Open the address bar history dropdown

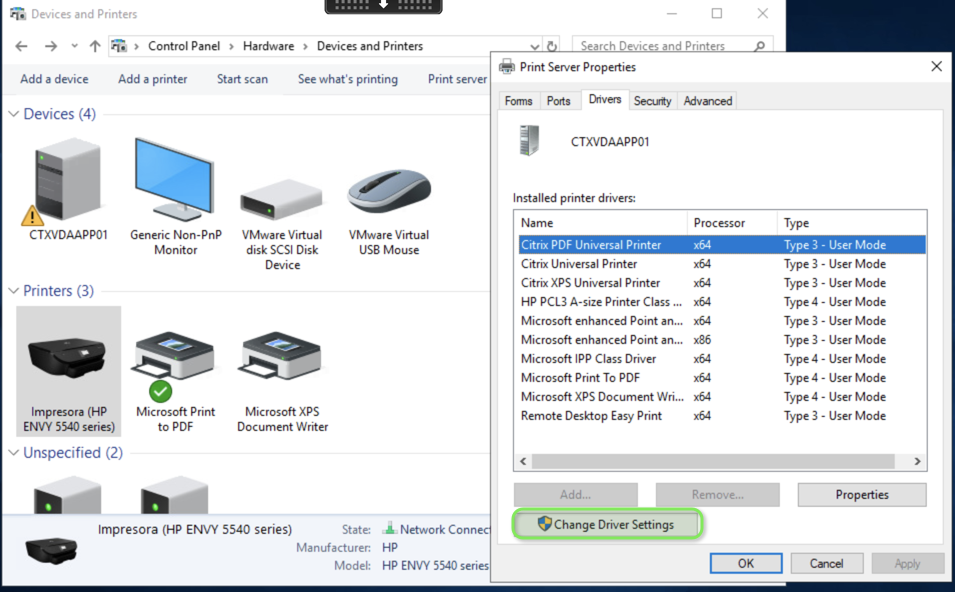click(534, 45)
